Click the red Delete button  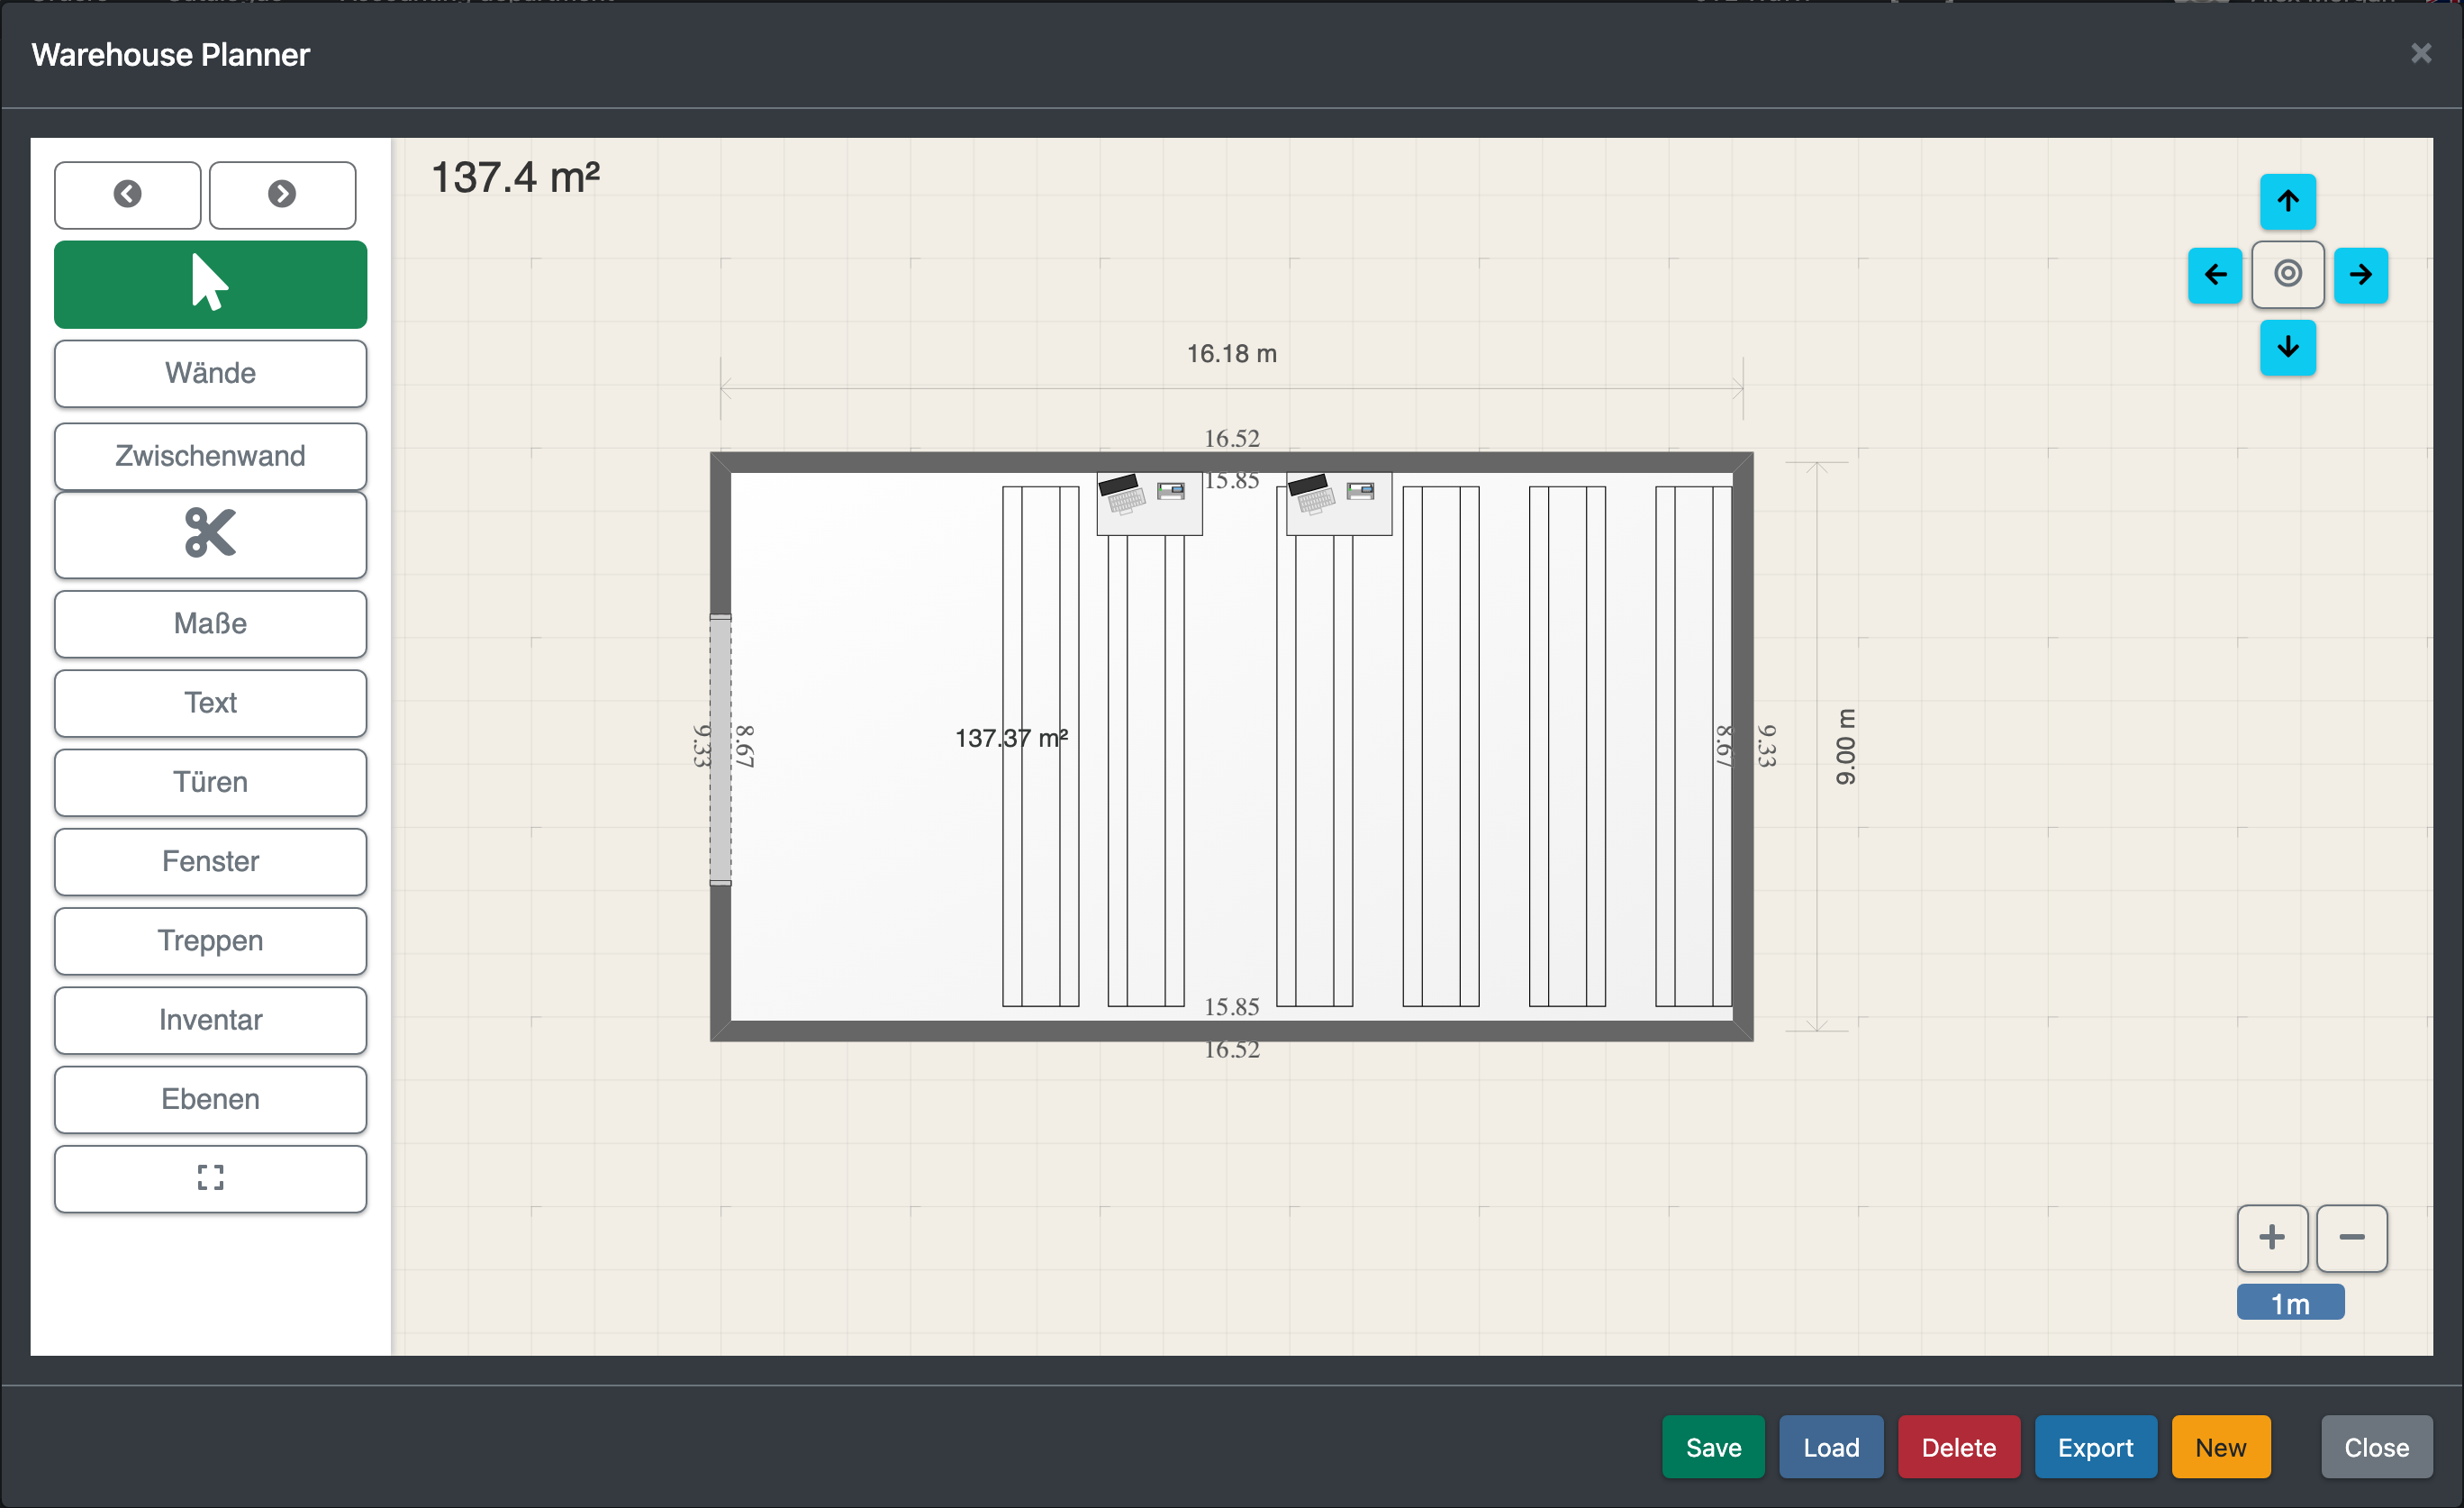(x=1958, y=1447)
